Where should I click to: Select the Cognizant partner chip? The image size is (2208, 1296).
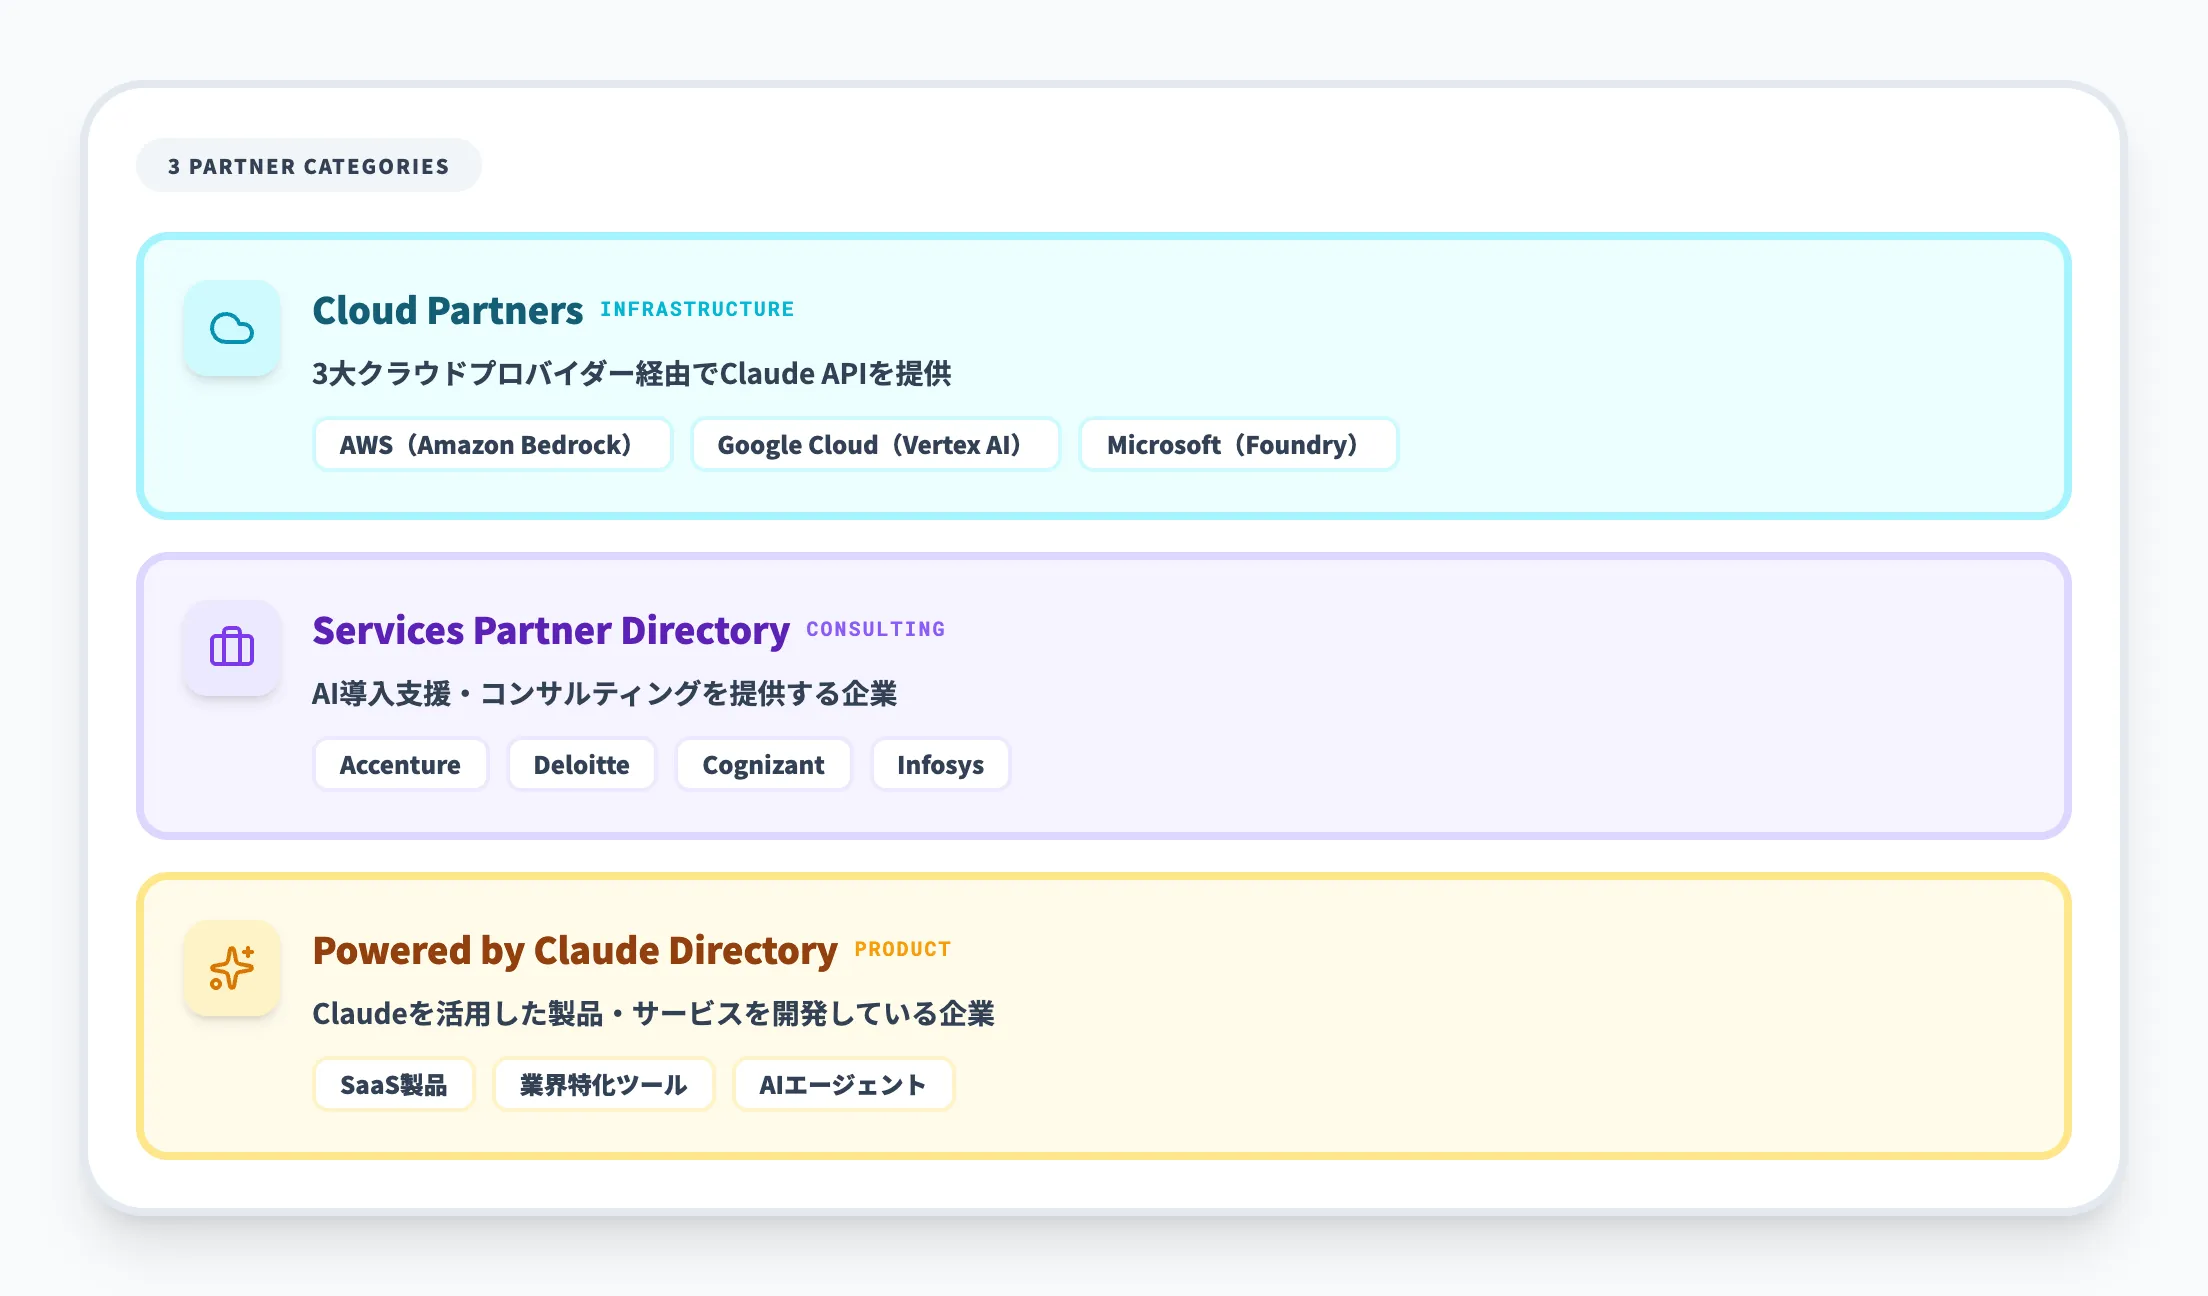(x=763, y=765)
